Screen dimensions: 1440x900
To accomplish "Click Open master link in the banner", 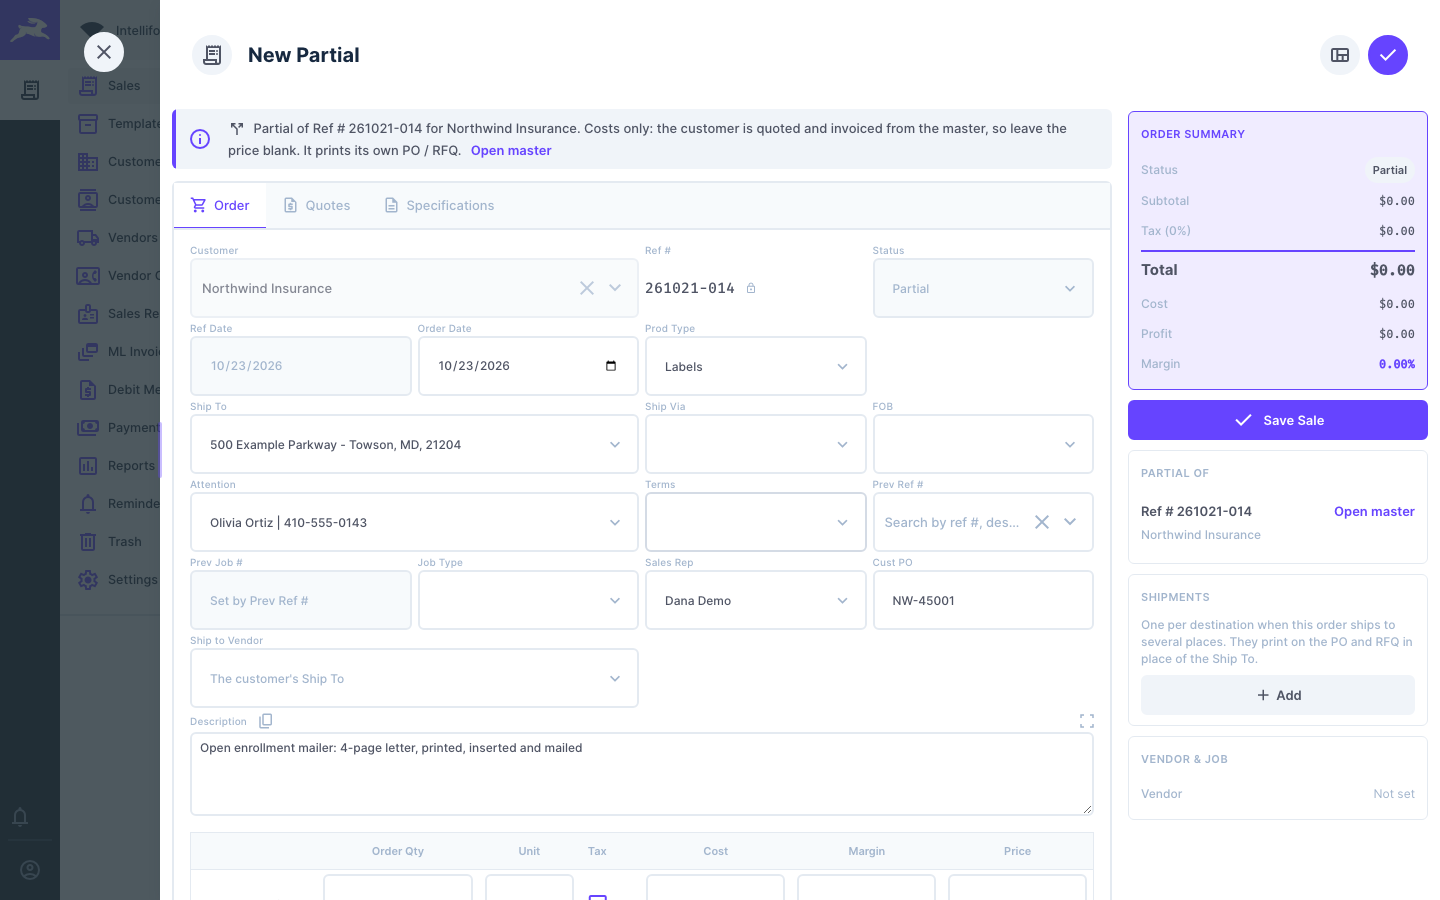I will [x=511, y=150].
